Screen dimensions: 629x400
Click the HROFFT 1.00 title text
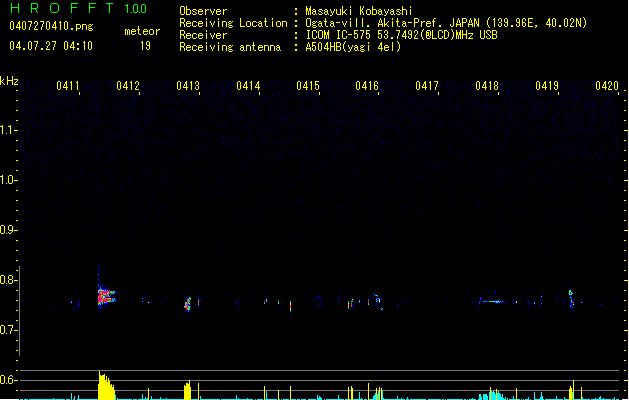click(78, 8)
